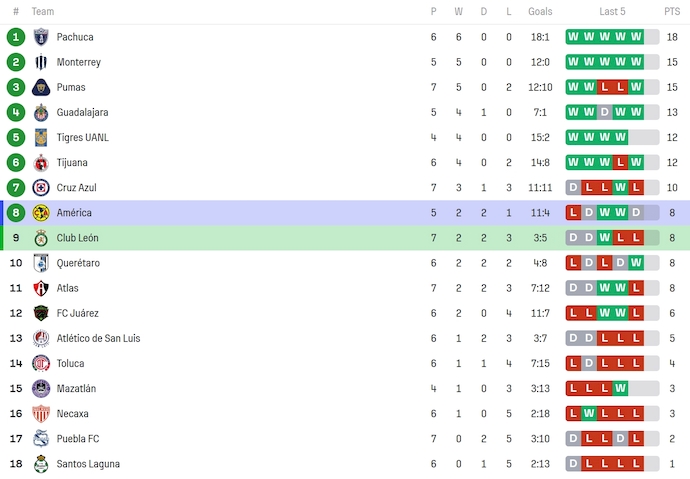Viewport: 690px width, 479px height.
Task: Click the Toluca club badge
Action: tap(41, 363)
